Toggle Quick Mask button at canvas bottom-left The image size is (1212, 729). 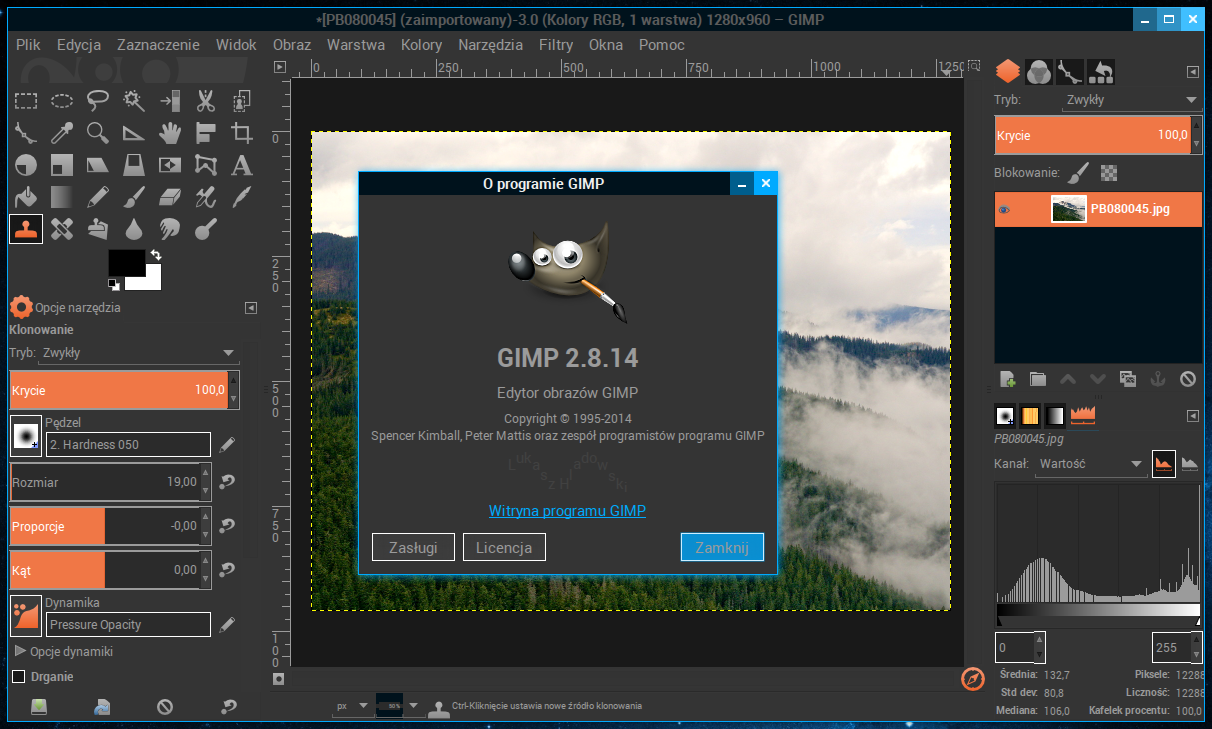[x=279, y=679]
